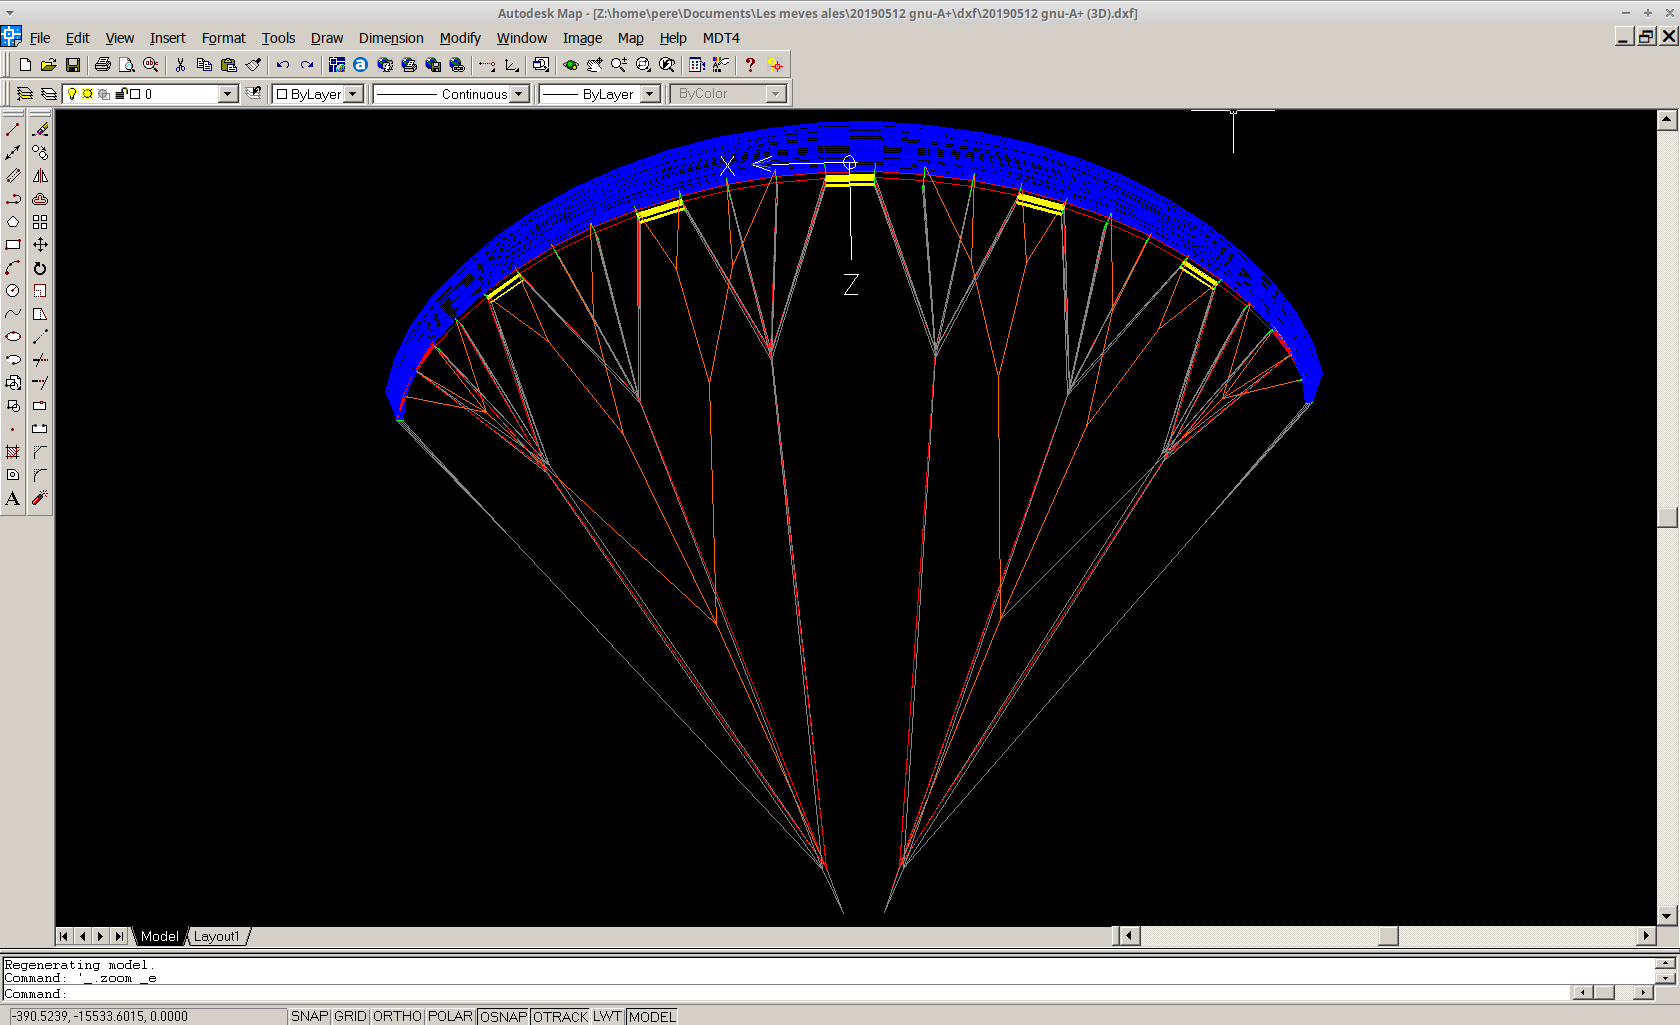Screen dimensions: 1680x1025
Task: Click the Match Properties paintbrush icon
Action: [x=254, y=65]
